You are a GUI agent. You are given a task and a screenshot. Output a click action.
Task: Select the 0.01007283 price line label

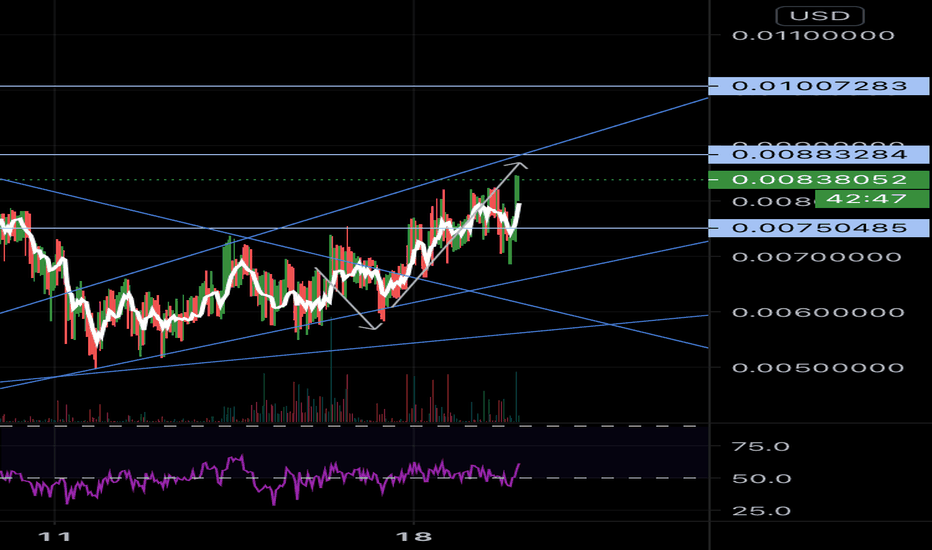pyautogui.click(x=818, y=86)
